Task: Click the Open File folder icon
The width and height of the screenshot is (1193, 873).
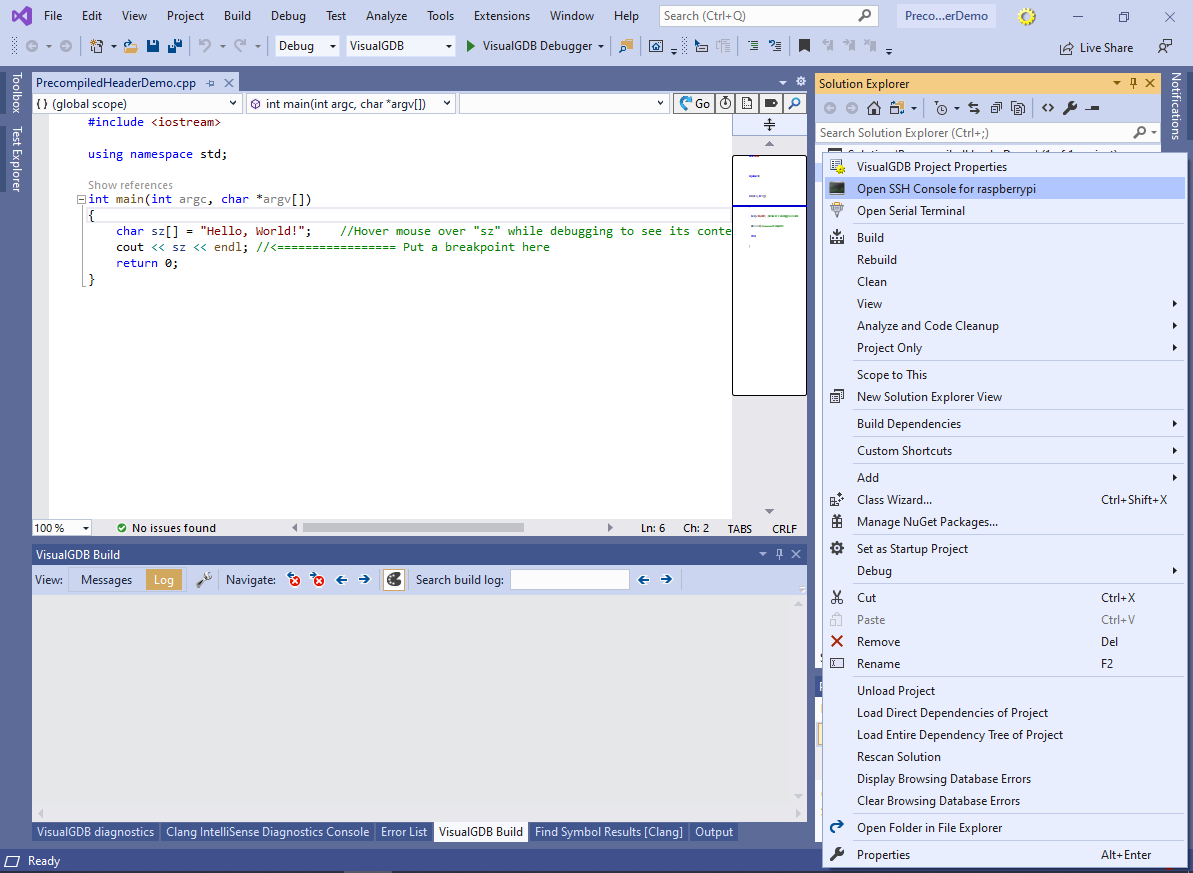Action: coord(131,46)
